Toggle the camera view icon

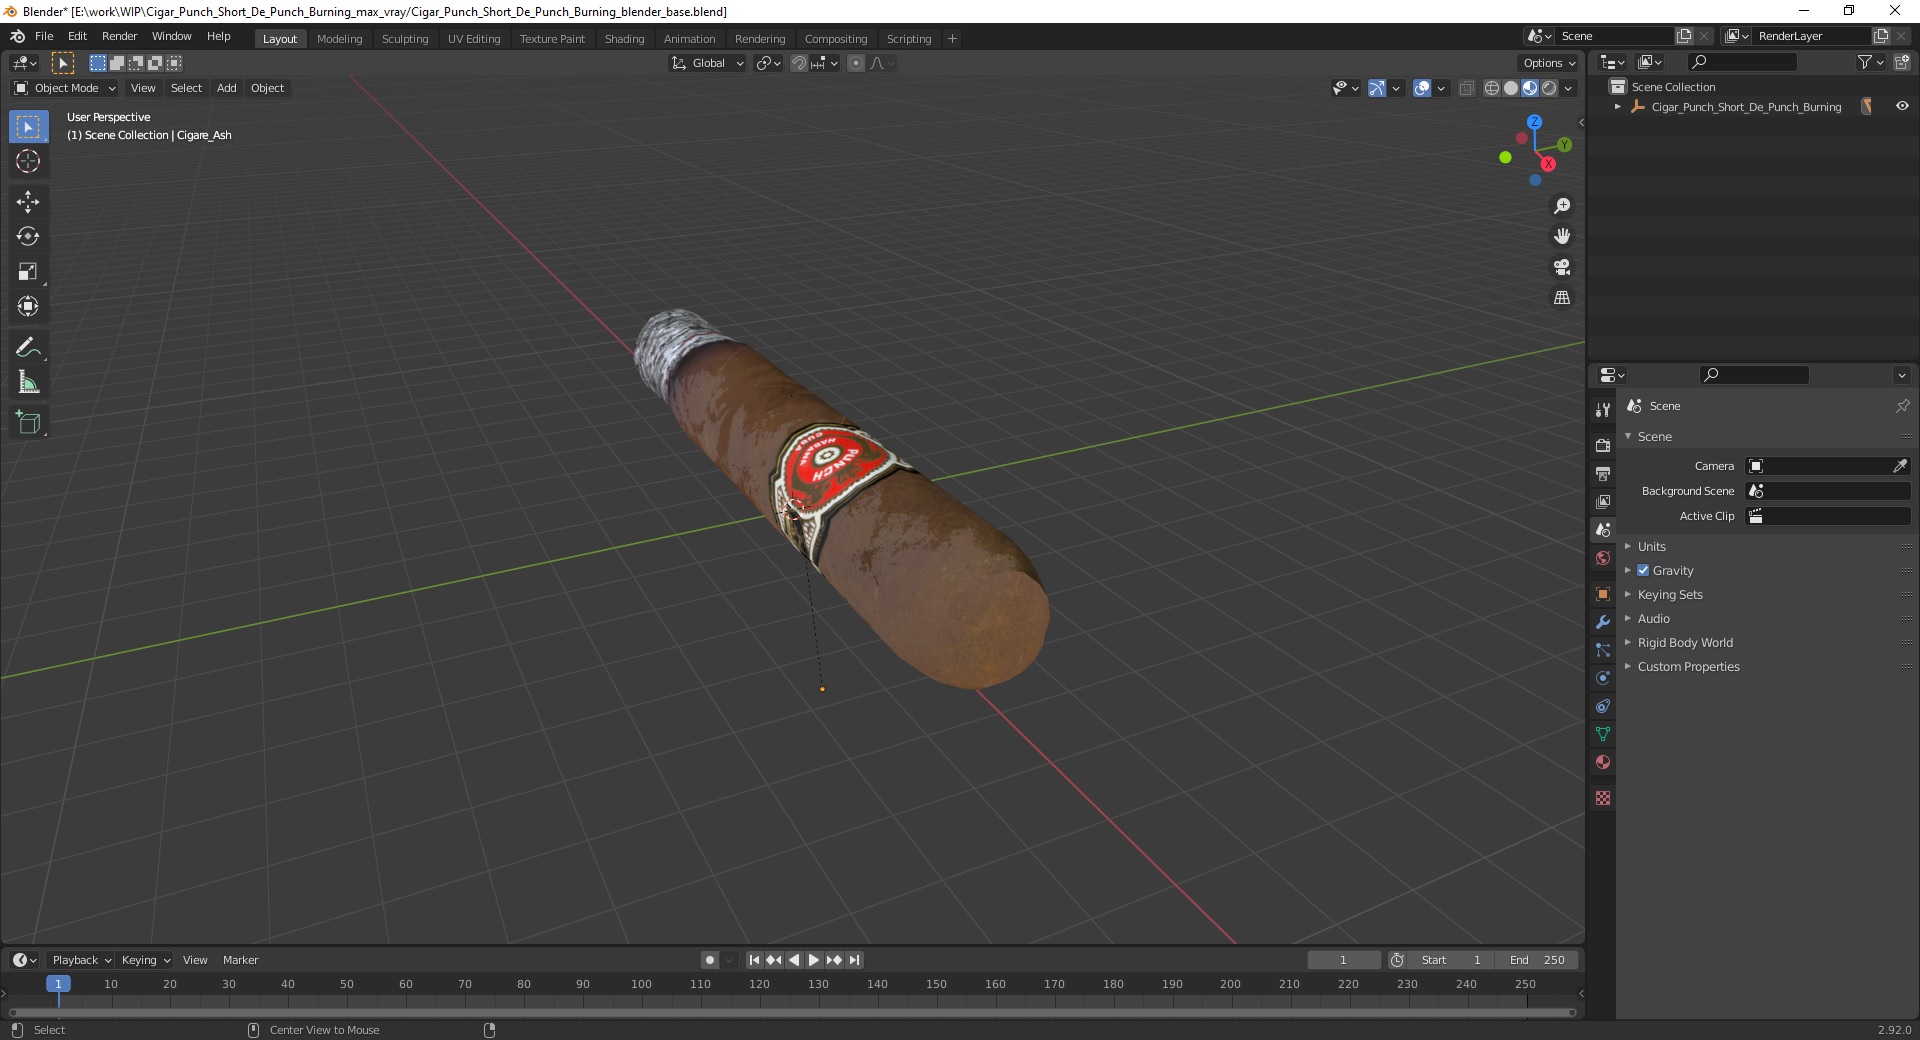click(x=1562, y=267)
